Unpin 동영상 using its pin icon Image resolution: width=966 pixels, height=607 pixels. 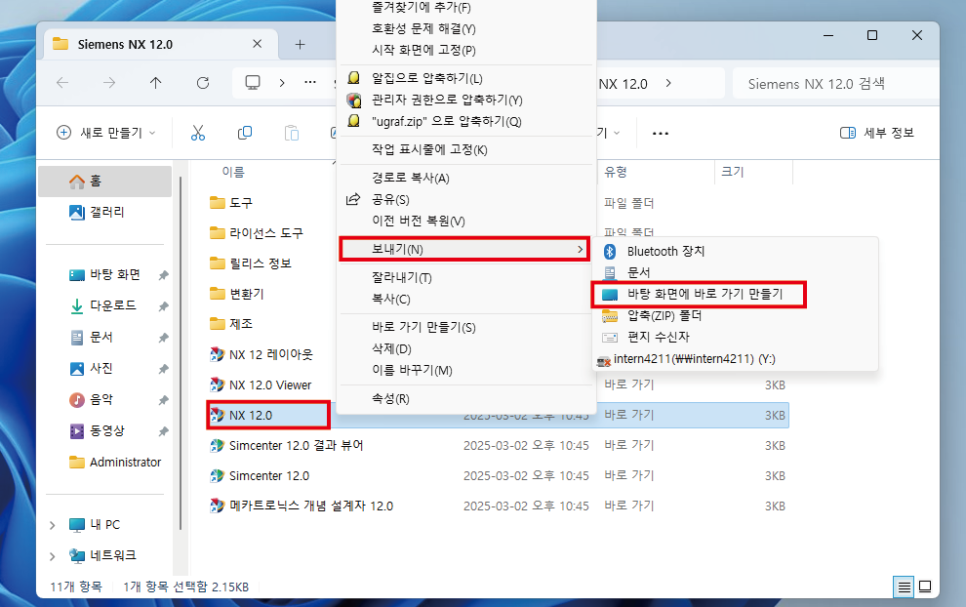pos(163,431)
